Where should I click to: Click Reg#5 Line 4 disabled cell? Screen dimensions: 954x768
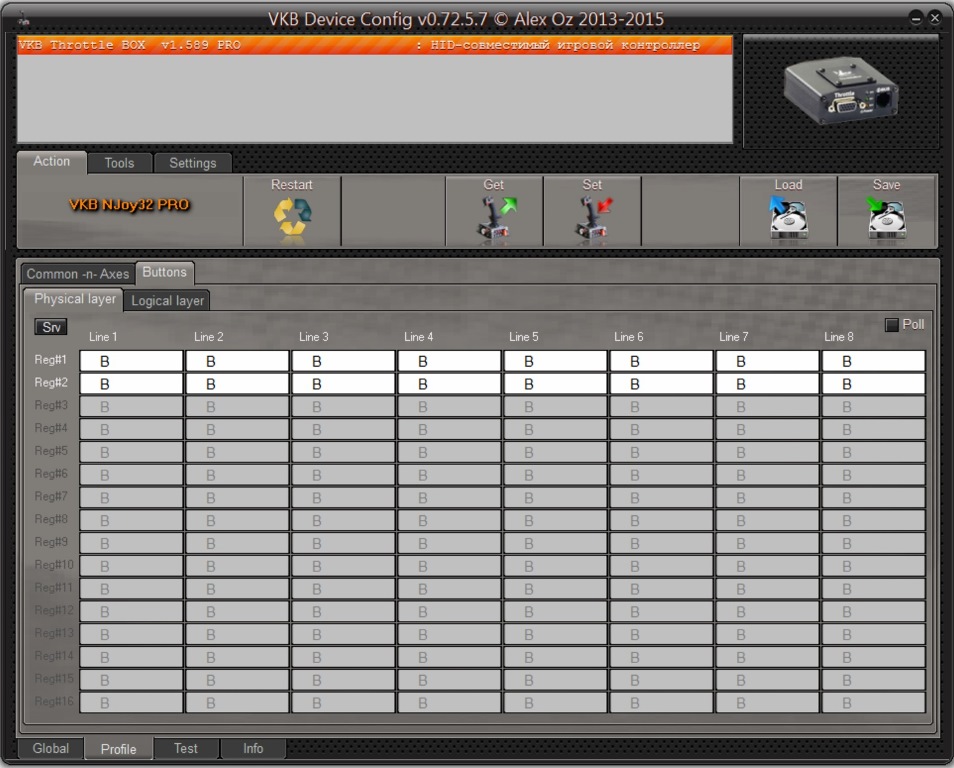pos(450,452)
